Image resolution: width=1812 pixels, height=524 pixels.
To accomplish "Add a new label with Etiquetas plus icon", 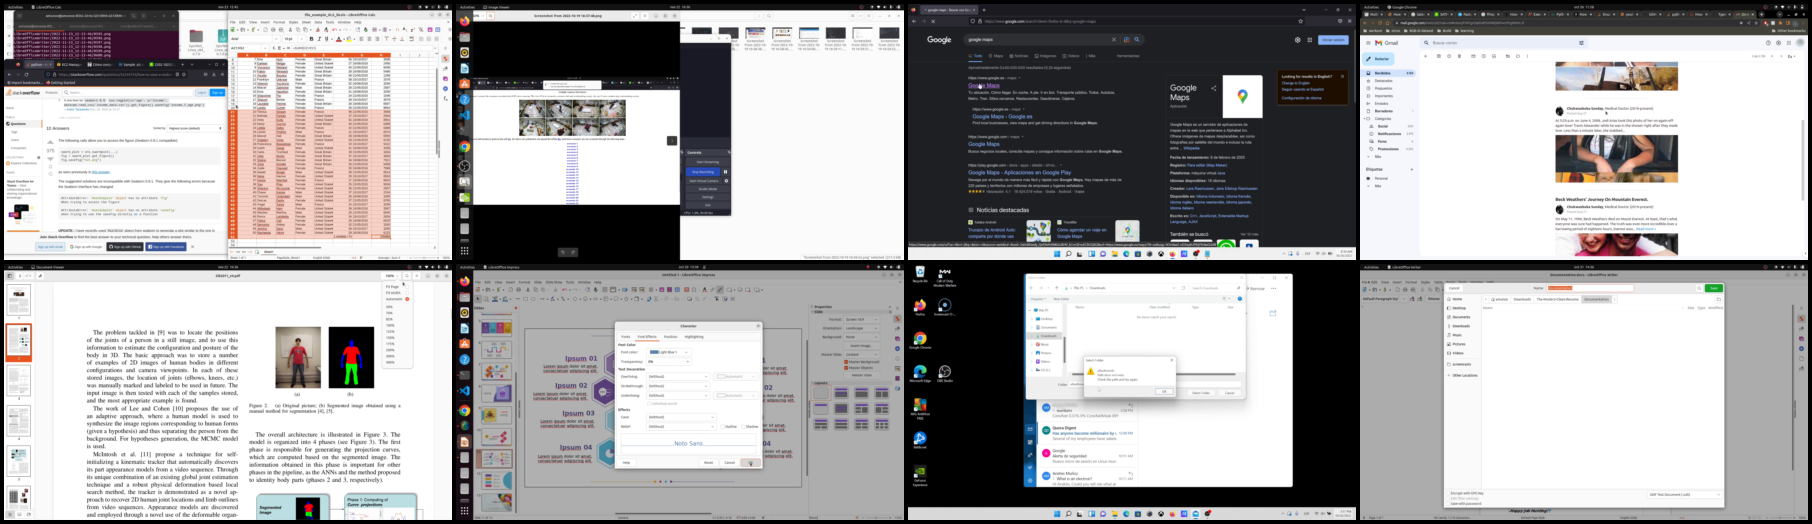I will (1411, 169).
